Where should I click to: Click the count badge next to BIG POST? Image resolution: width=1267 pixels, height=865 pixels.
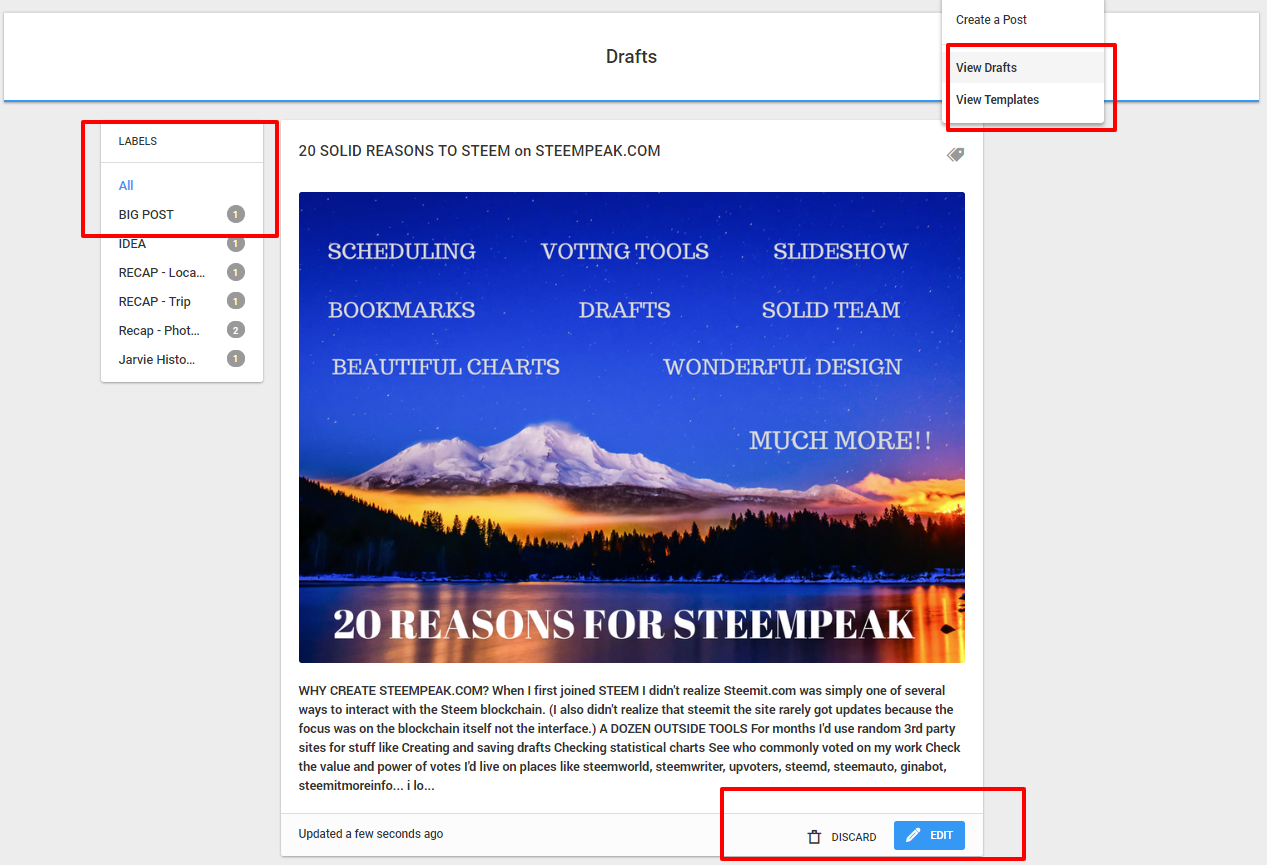coord(236,215)
